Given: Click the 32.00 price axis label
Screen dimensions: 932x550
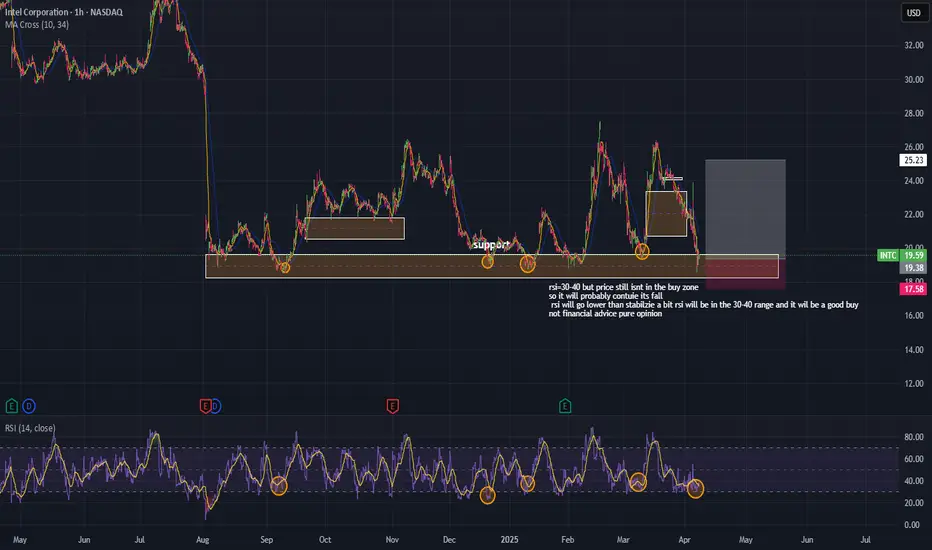Looking at the screenshot, I should (x=914, y=45).
